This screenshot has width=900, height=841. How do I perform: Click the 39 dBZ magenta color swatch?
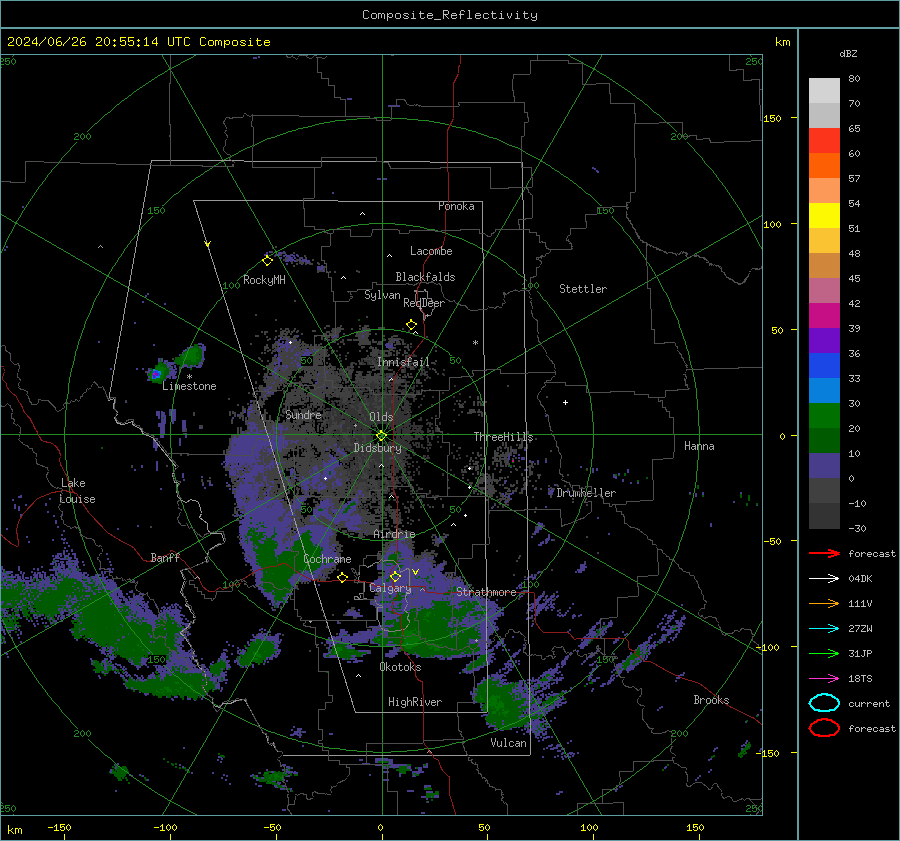tap(824, 316)
